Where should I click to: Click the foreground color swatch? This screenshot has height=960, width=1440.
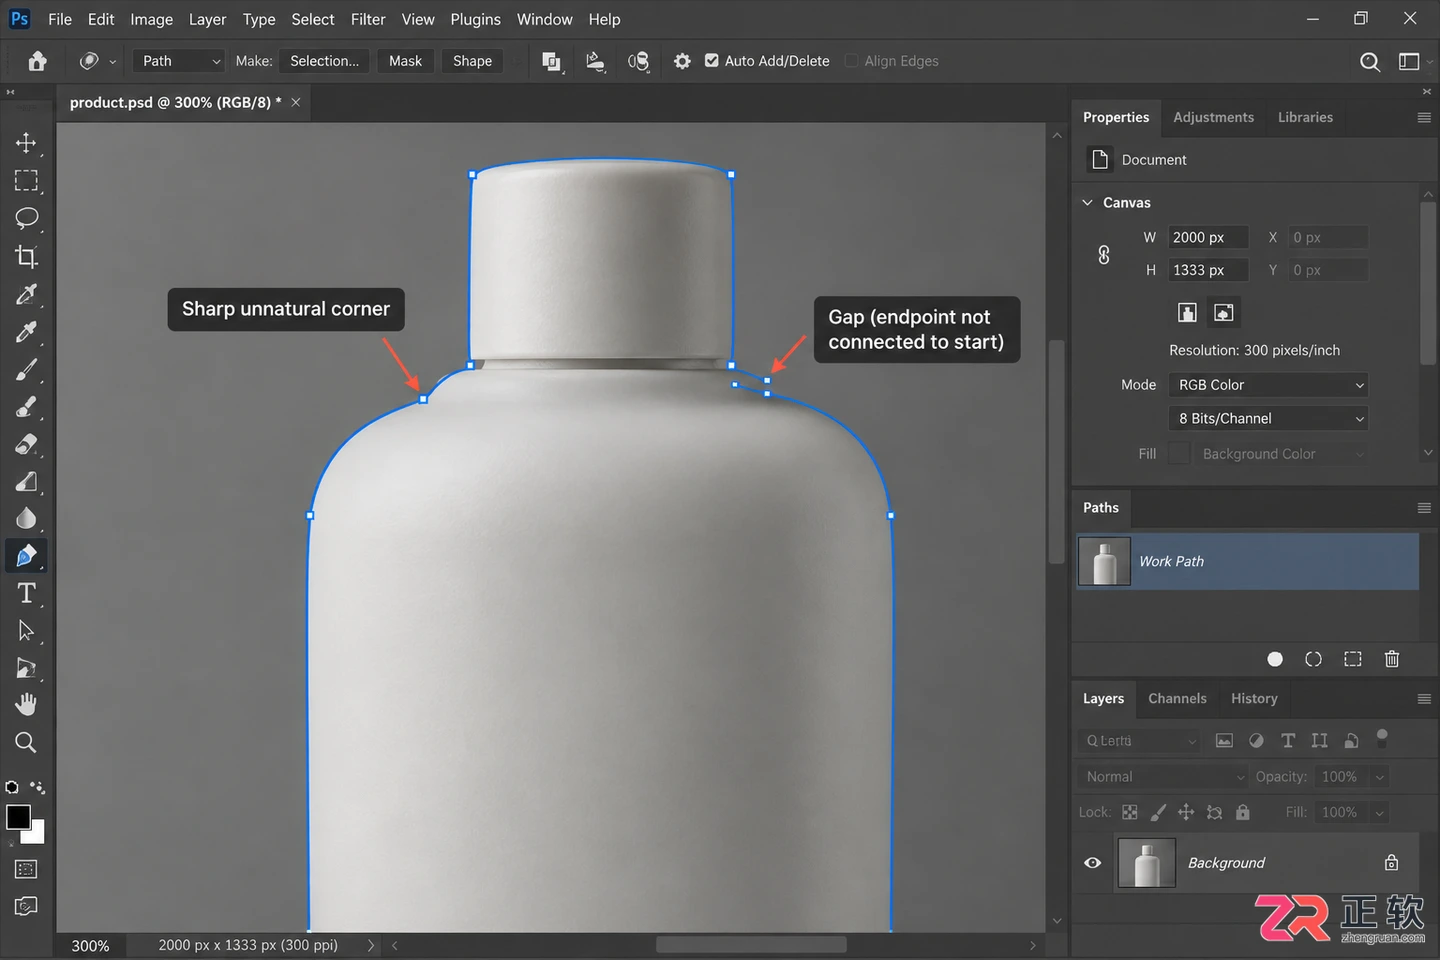pos(18,817)
